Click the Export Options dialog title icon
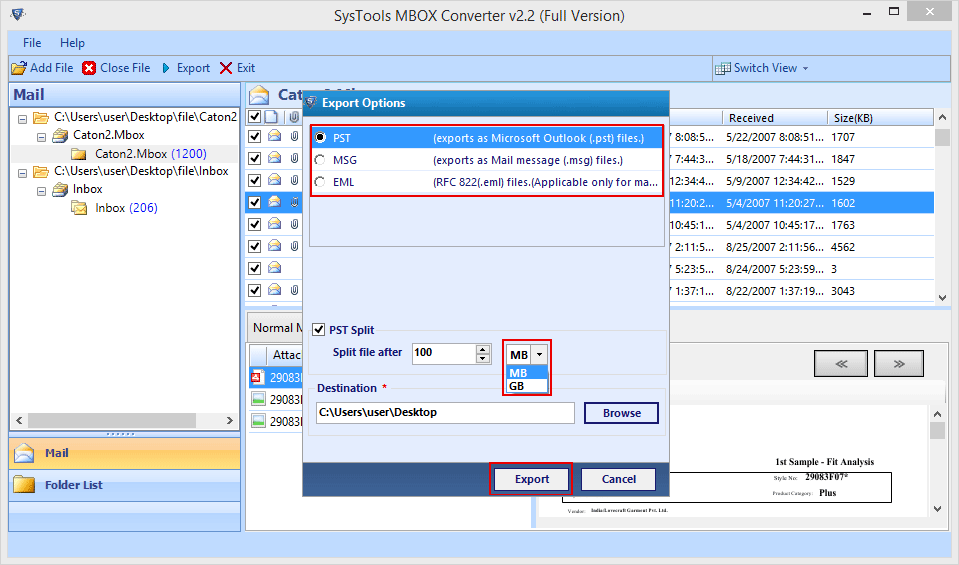This screenshot has height=565, width=959. tap(311, 102)
